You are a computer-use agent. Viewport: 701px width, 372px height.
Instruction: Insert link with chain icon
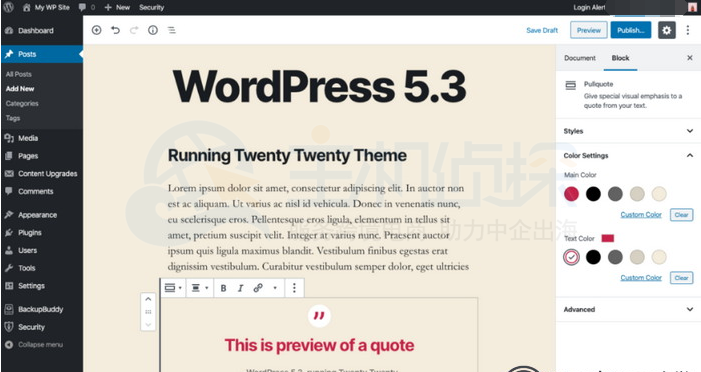tap(258, 288)
